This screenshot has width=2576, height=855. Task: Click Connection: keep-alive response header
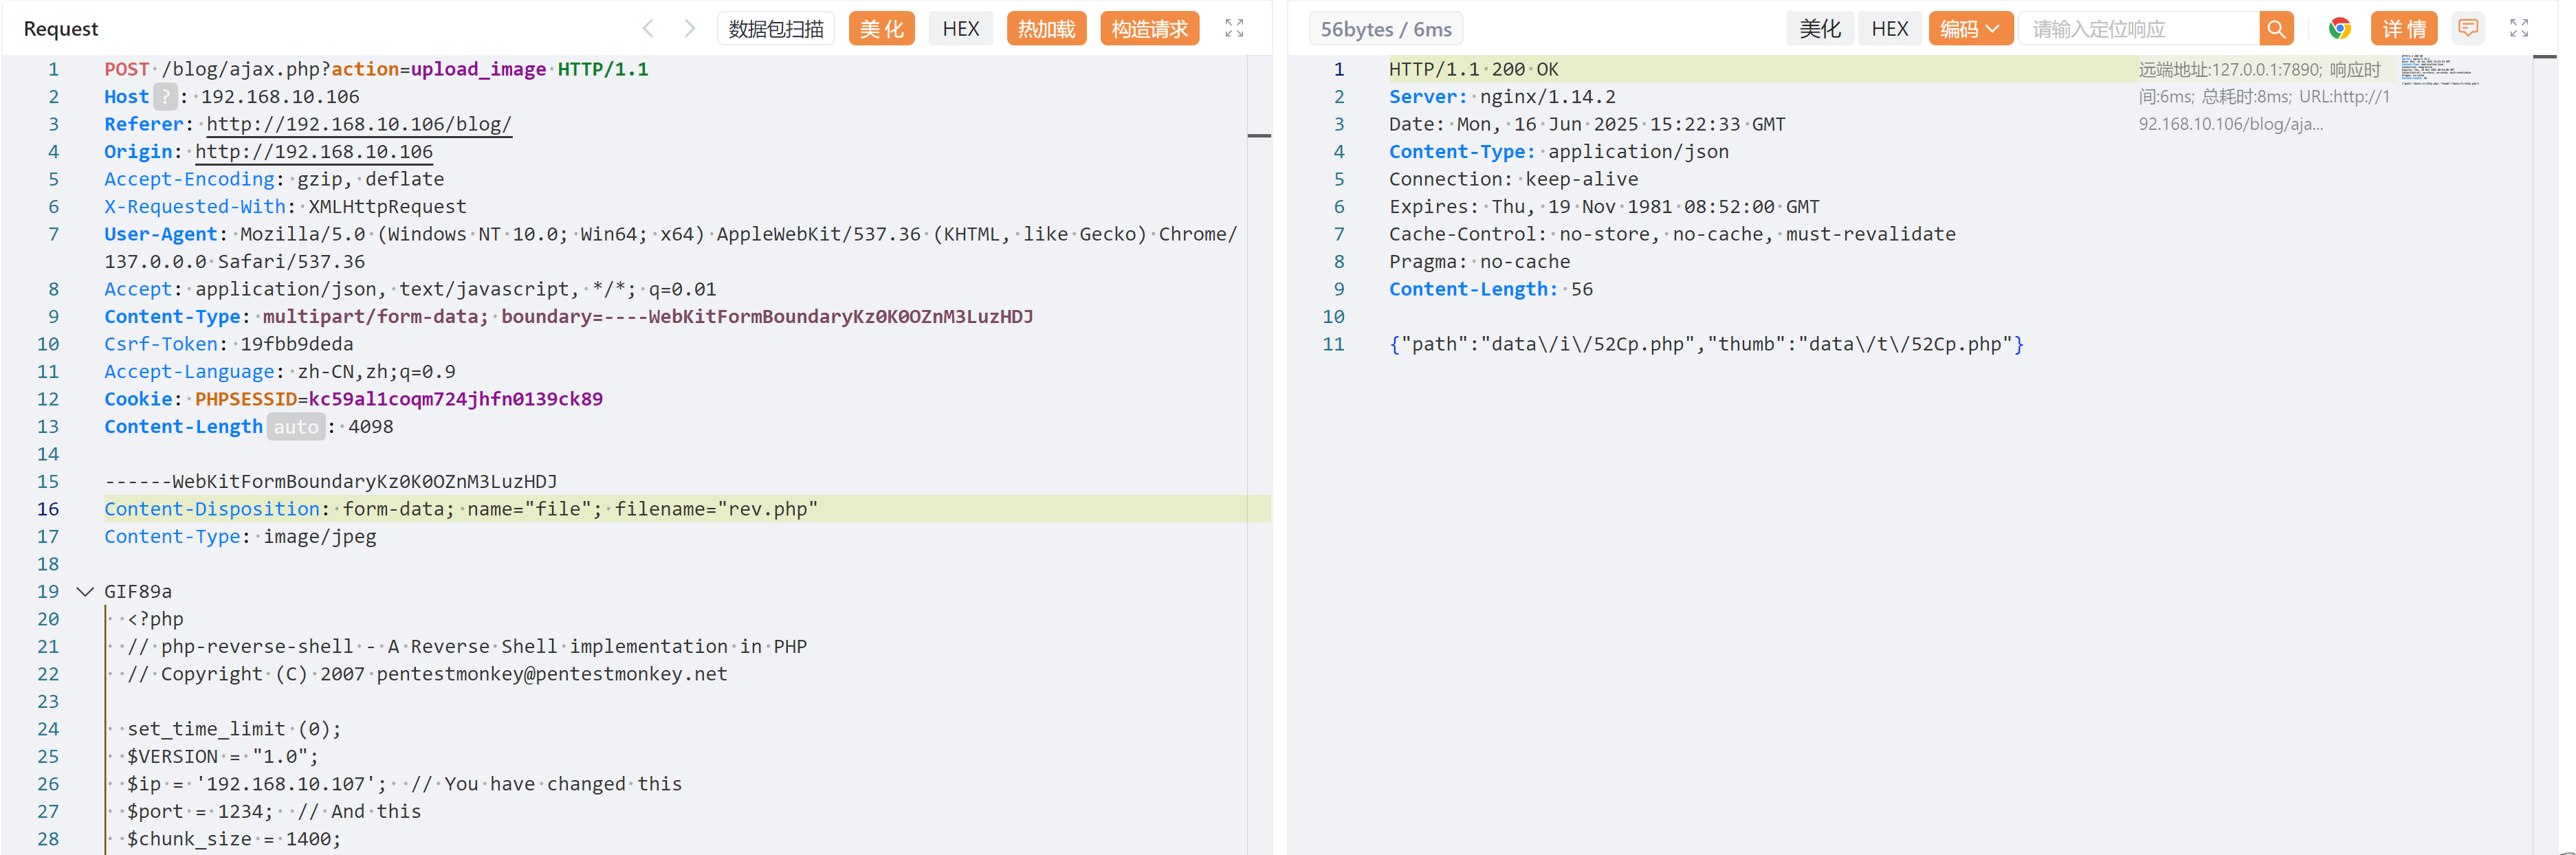click(x=1513, y=179)
